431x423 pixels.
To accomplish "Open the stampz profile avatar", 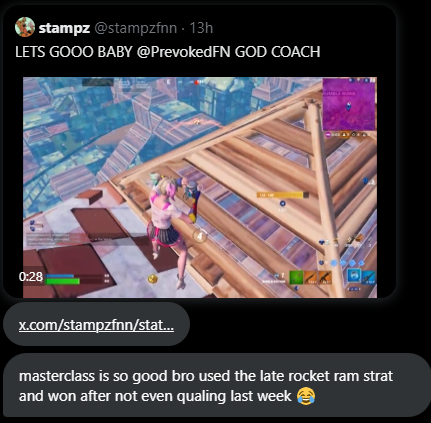I will coord(25,27).
